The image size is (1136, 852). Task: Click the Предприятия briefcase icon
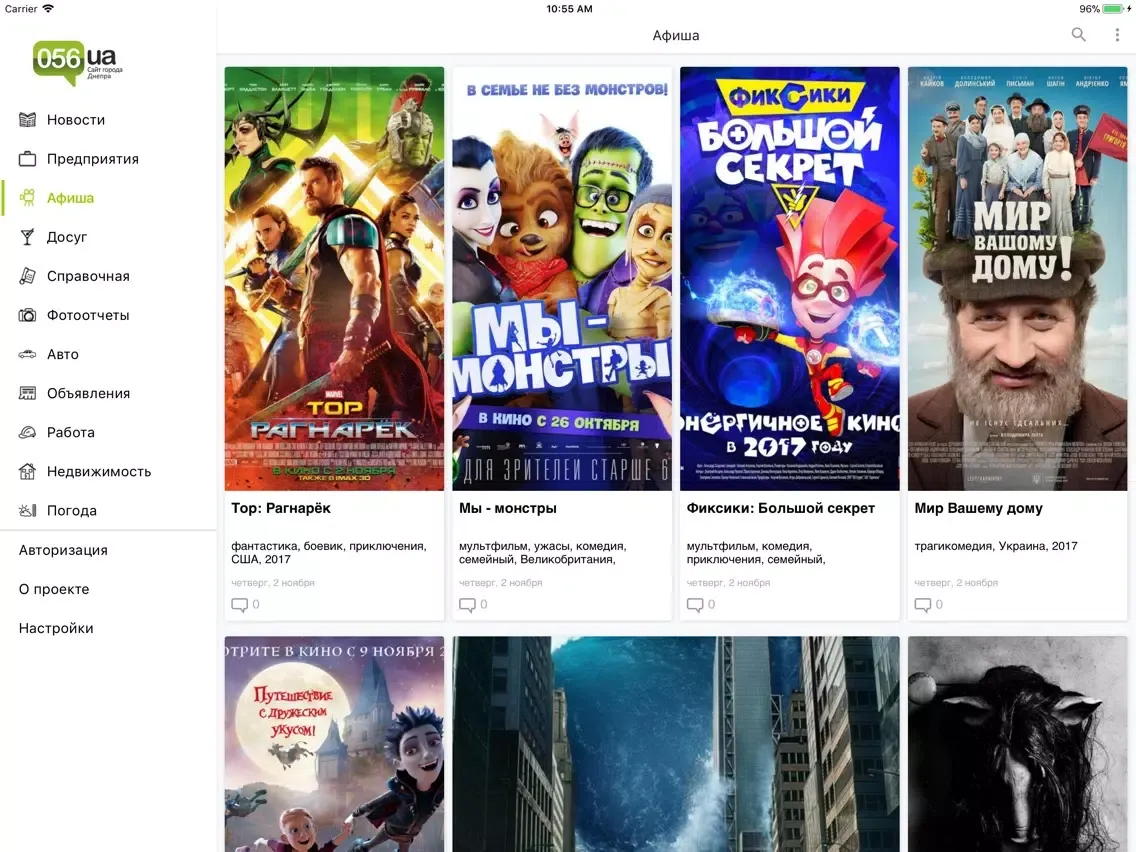28,159
